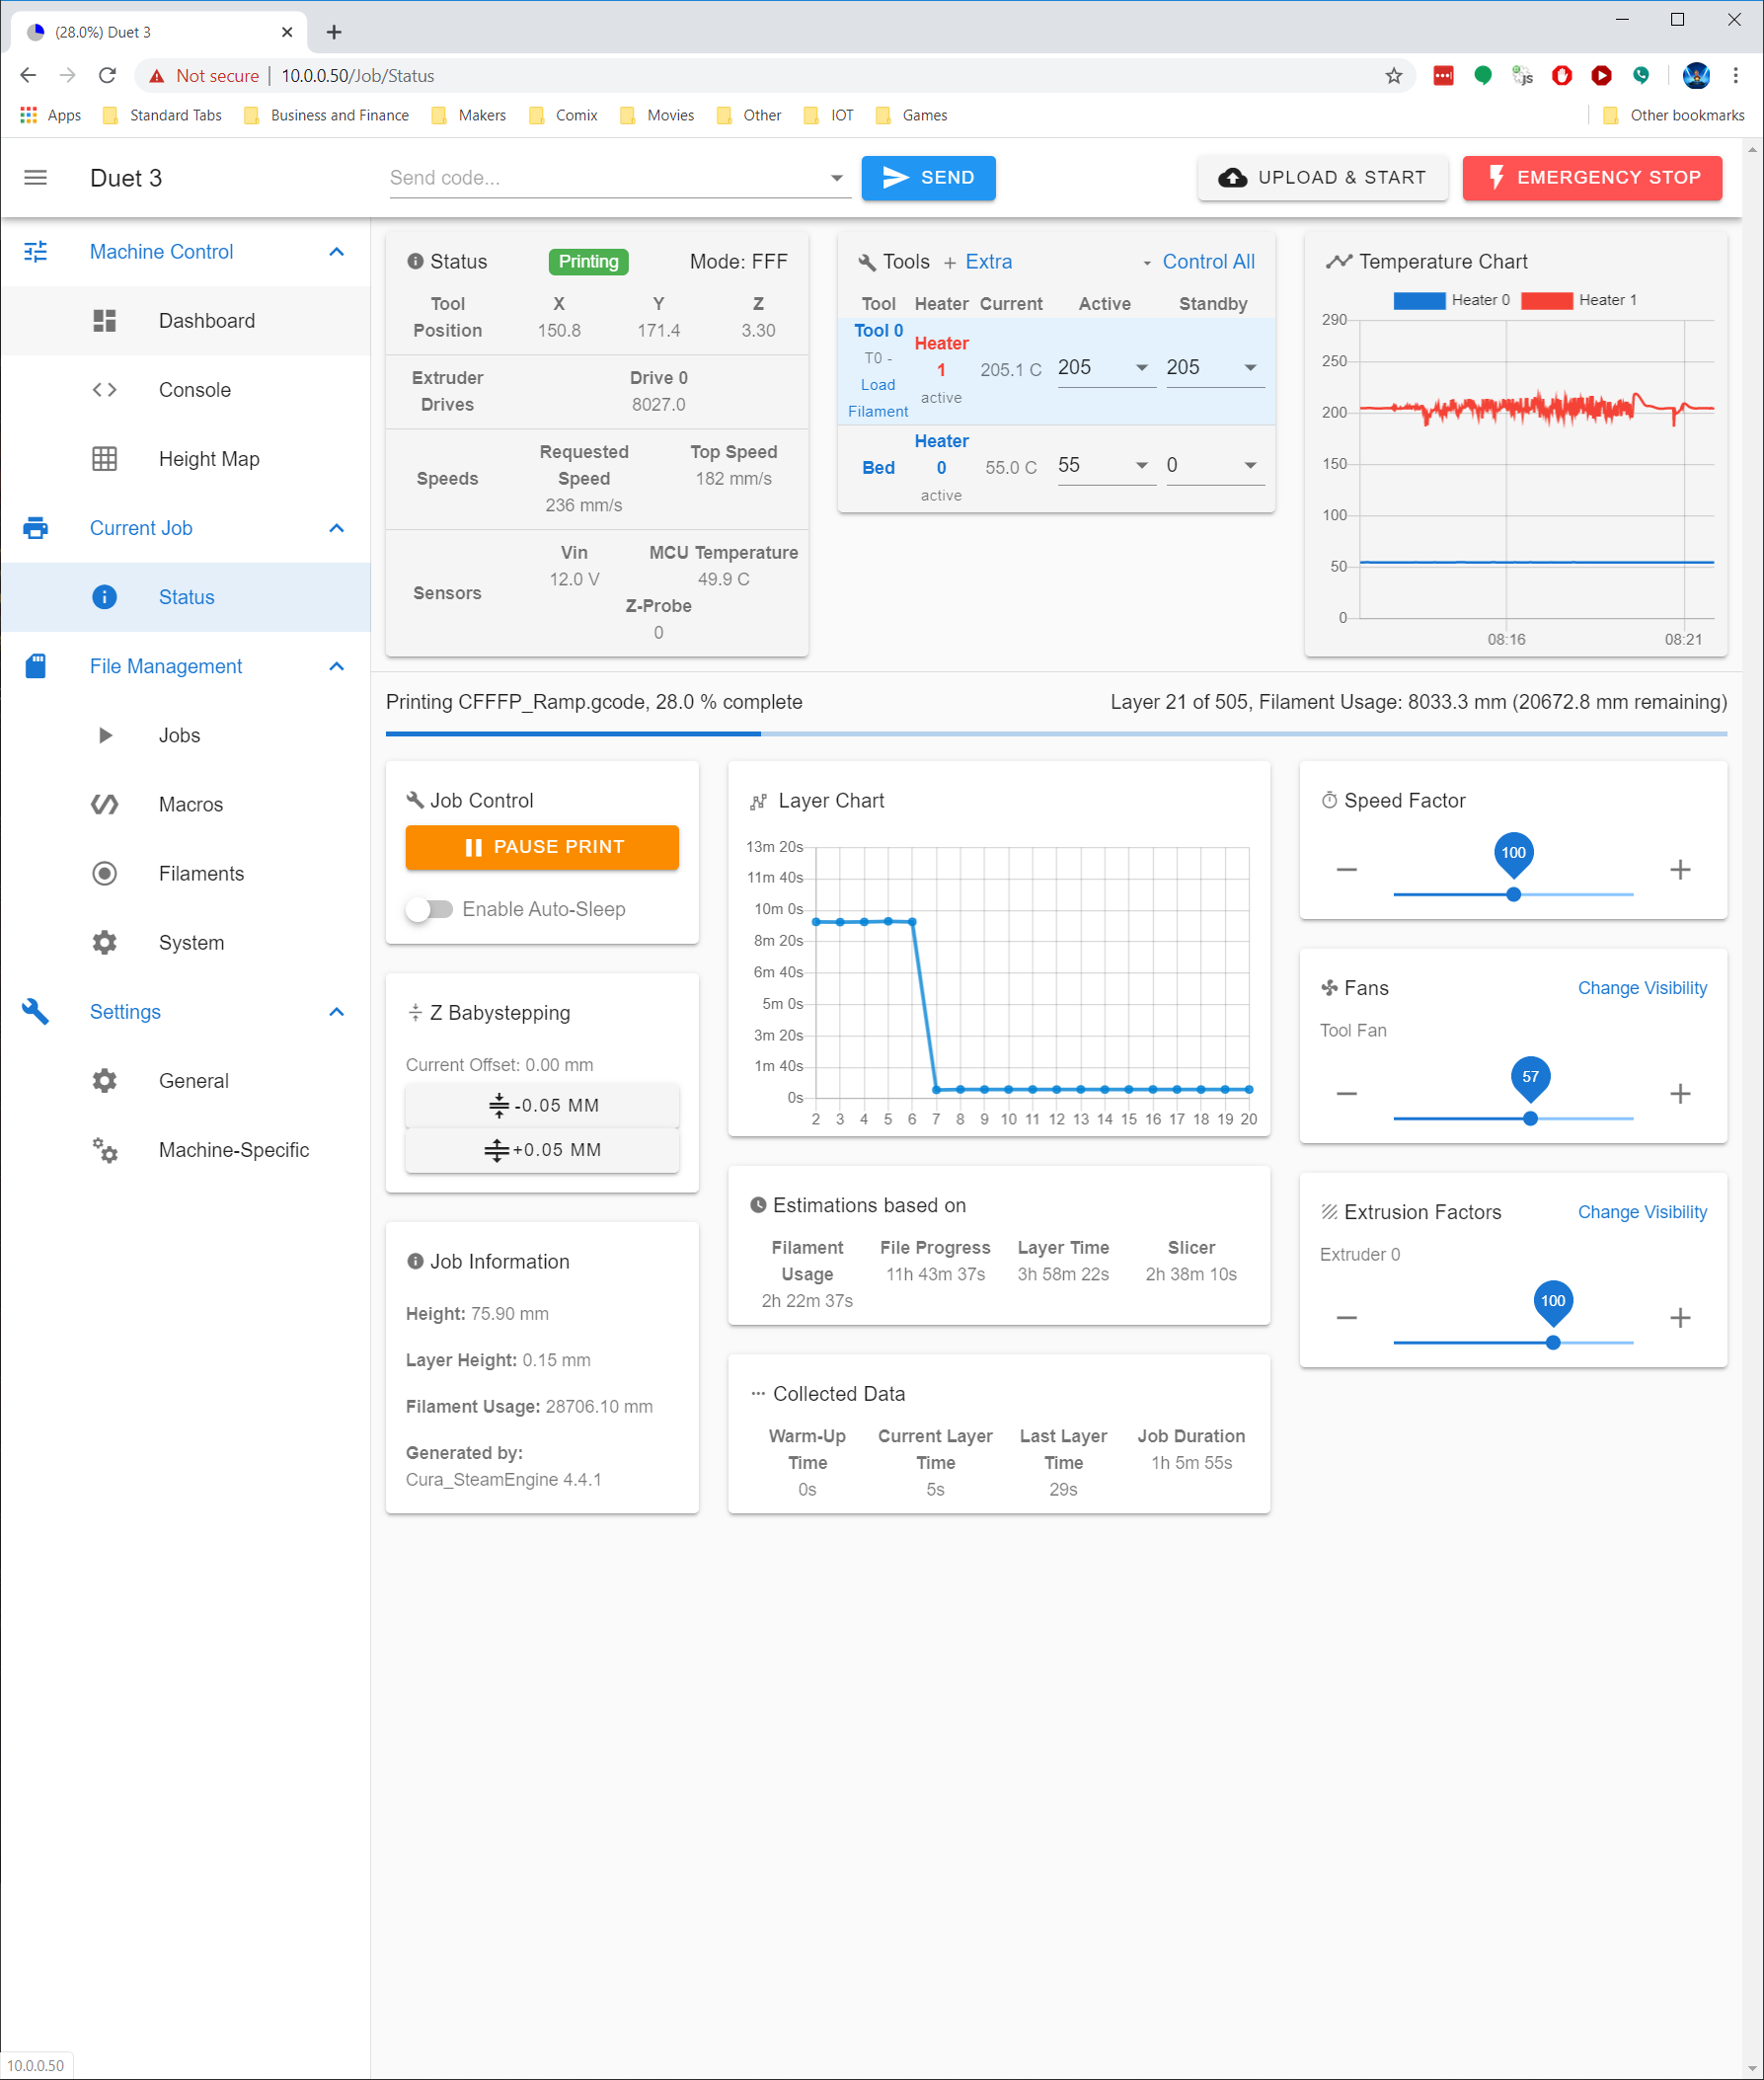Click the Dashboard grid icon

(x=104, y=320)
